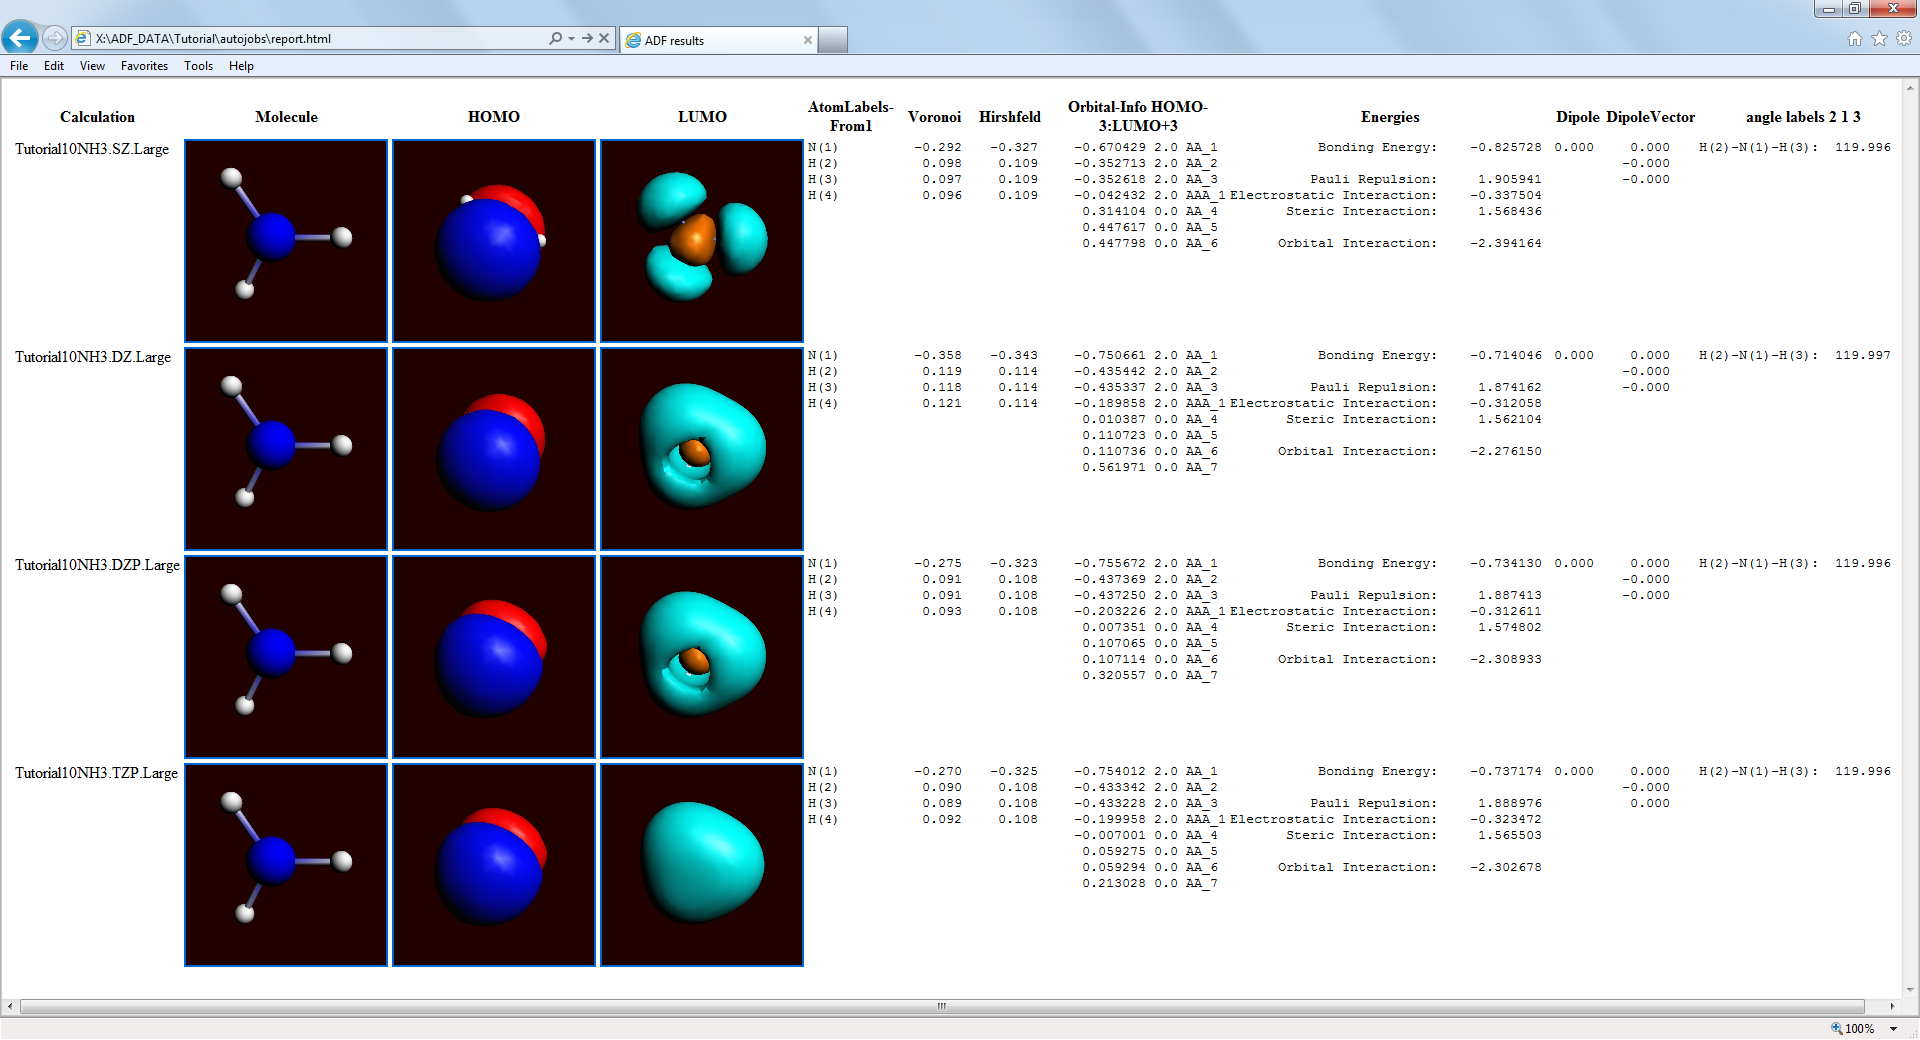This screenshot has height=1040, width=1920.
Task: Click Pauli Repulsion value 1.905941
Action: click(x=1510, y=179)
